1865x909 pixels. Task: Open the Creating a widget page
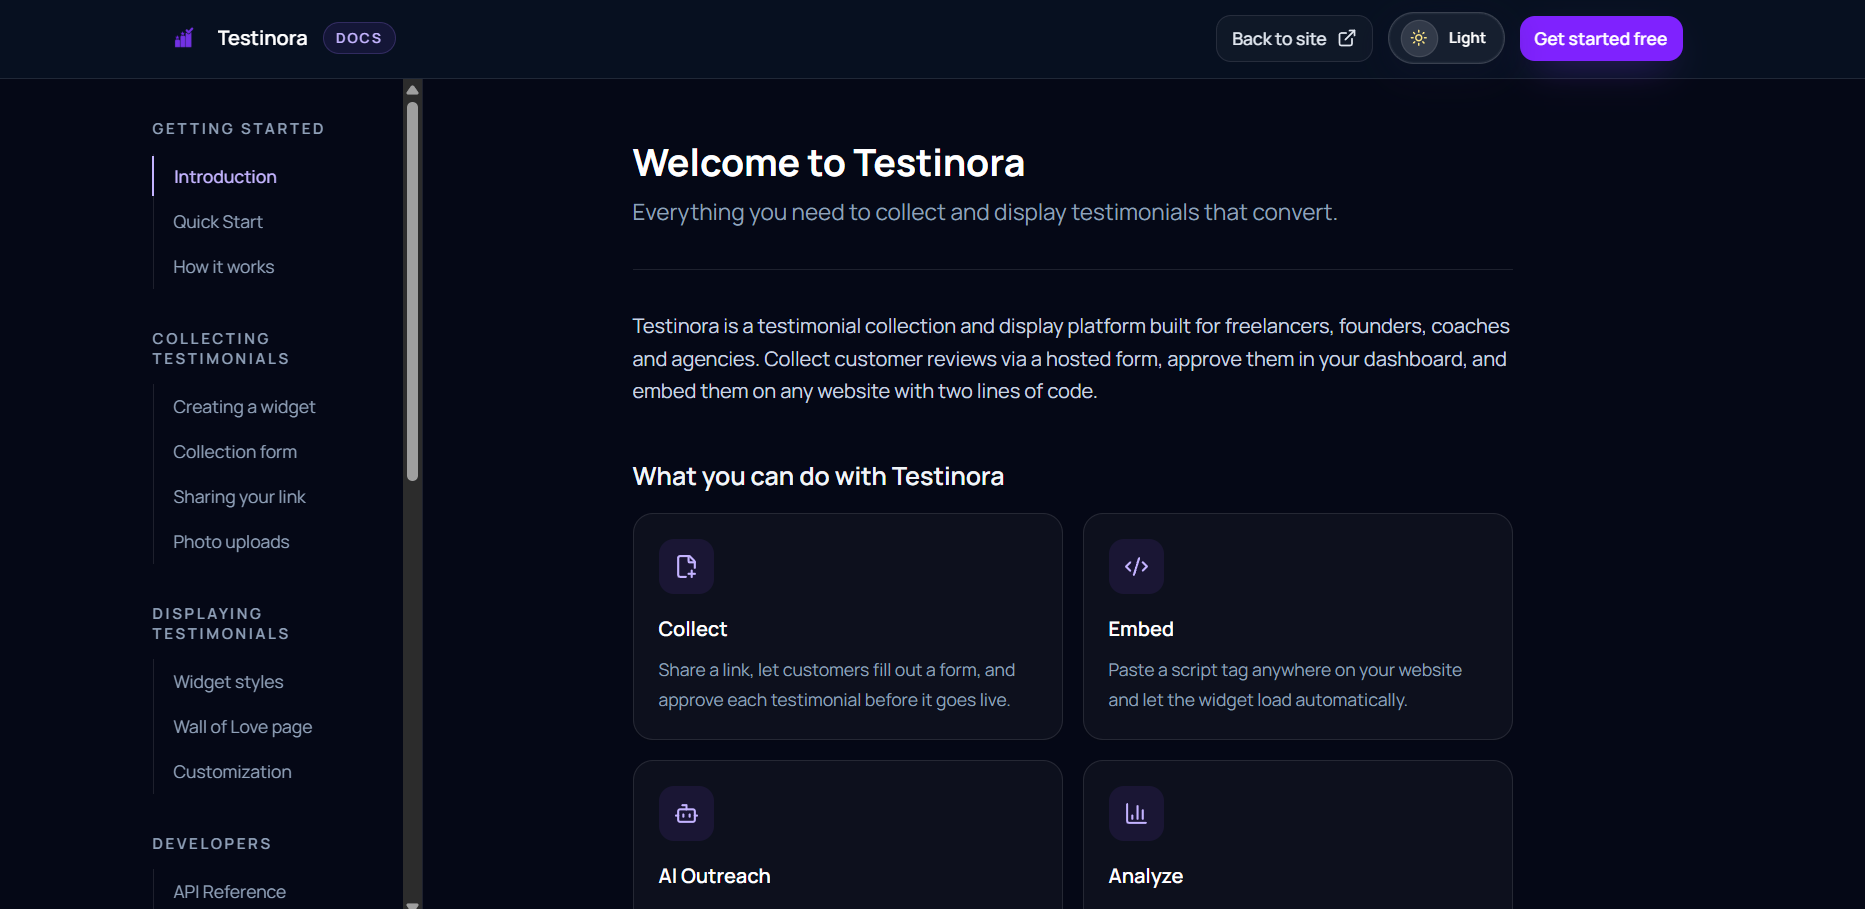[x=244, y=406]
